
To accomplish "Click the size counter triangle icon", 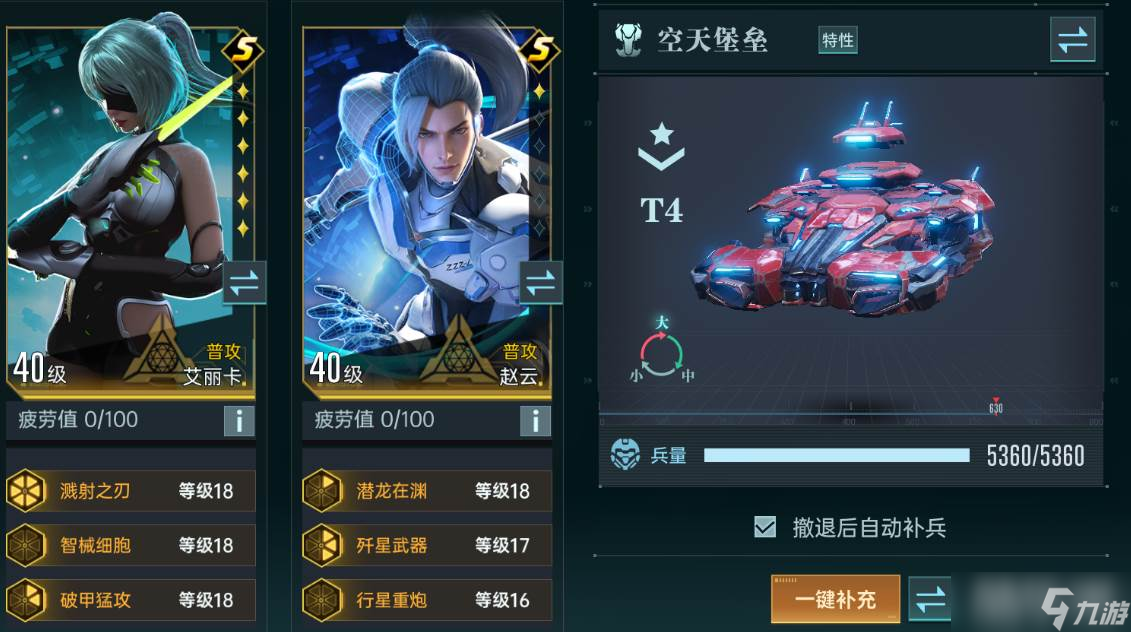I will (661, 351).
